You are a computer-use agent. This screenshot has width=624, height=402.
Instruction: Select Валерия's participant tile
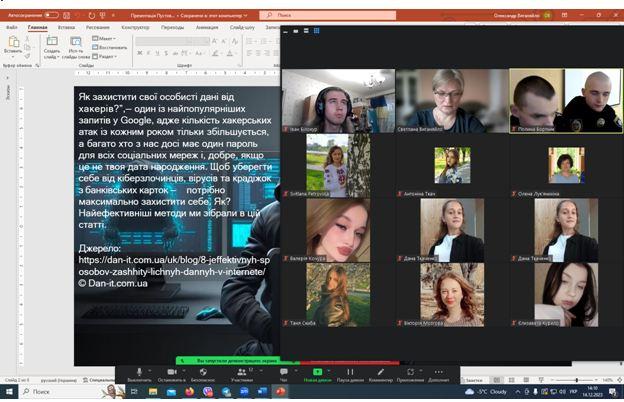point(338,230)
